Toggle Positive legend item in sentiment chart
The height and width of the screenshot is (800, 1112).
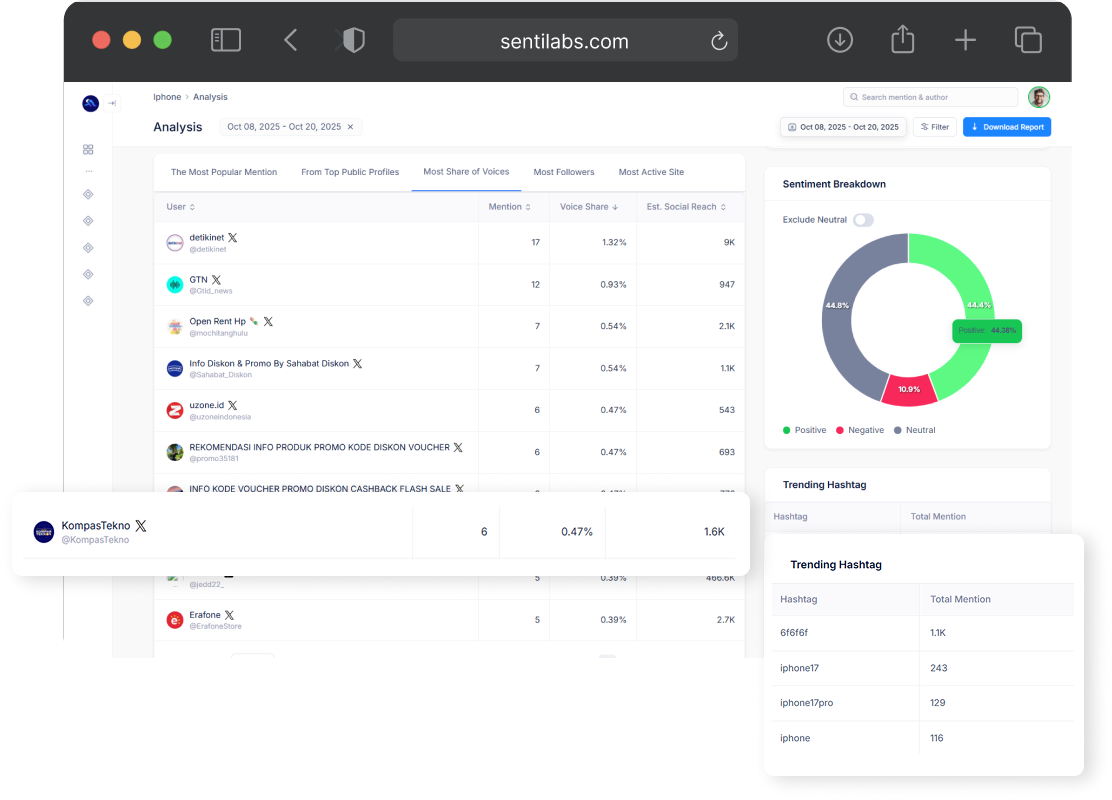(804, 430)
